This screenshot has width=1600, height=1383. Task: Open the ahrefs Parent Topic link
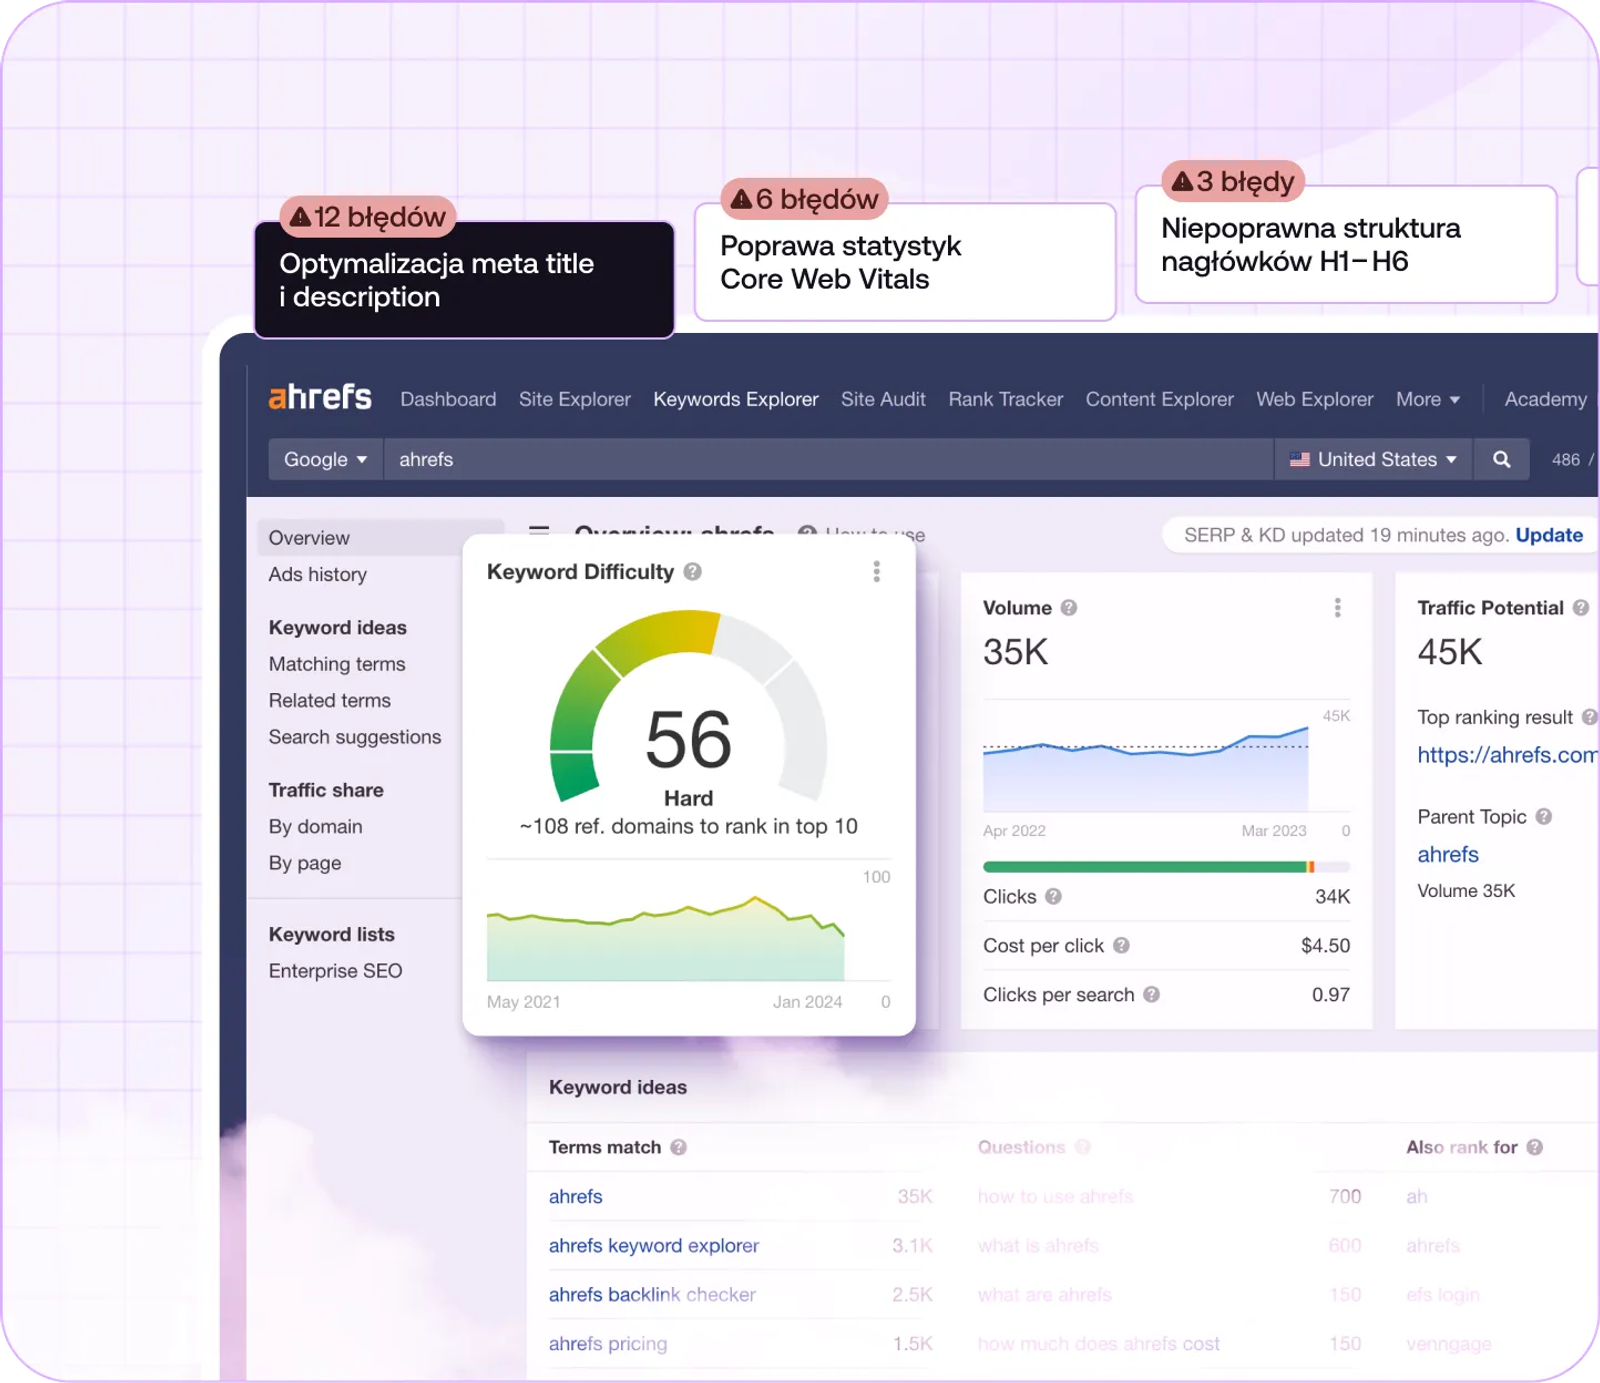point(1448,854)
